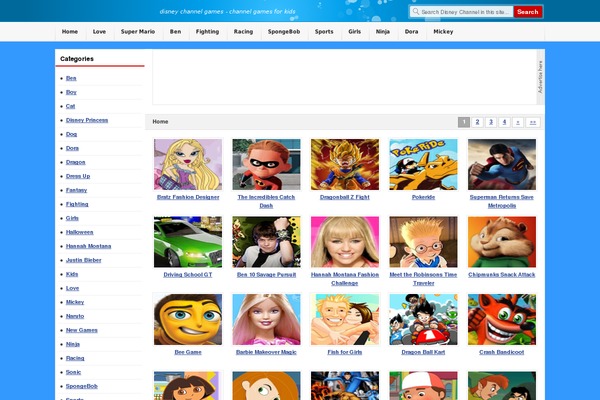Image resolution: width=600 pixels, height=400 pixels.
Task: Click the Driving School GT title link
Action: tap(188, 275)
